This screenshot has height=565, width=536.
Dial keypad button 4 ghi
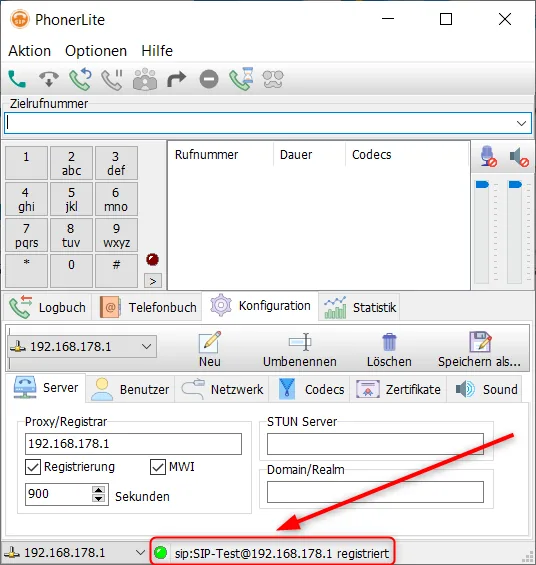tap(26, 199)
